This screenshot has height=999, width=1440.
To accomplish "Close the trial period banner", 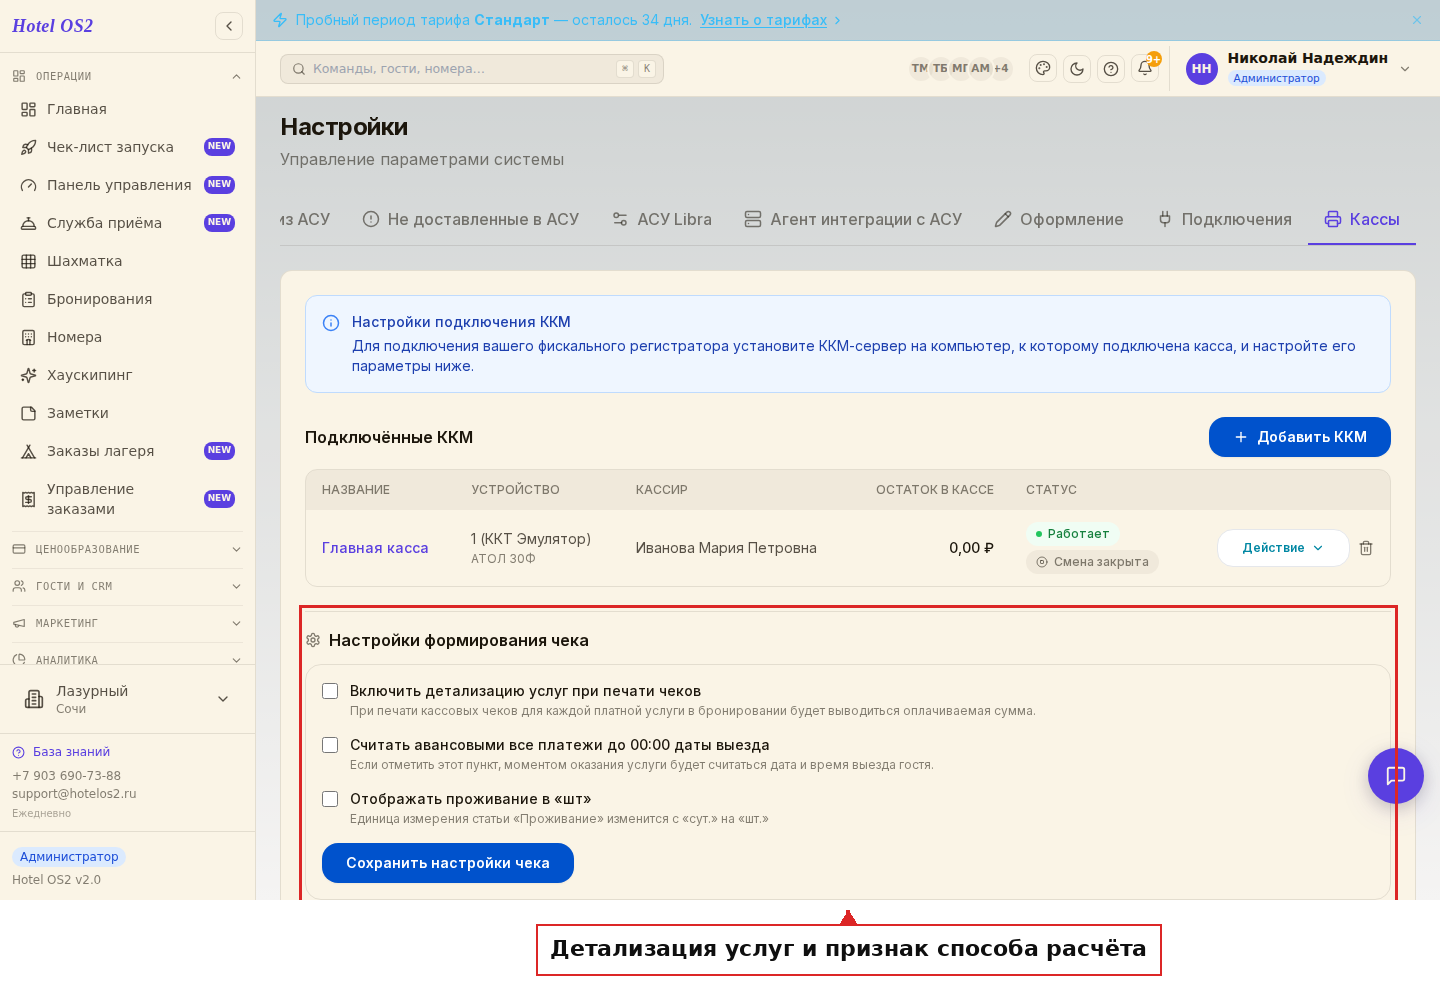I will (x=1417, y=20).
